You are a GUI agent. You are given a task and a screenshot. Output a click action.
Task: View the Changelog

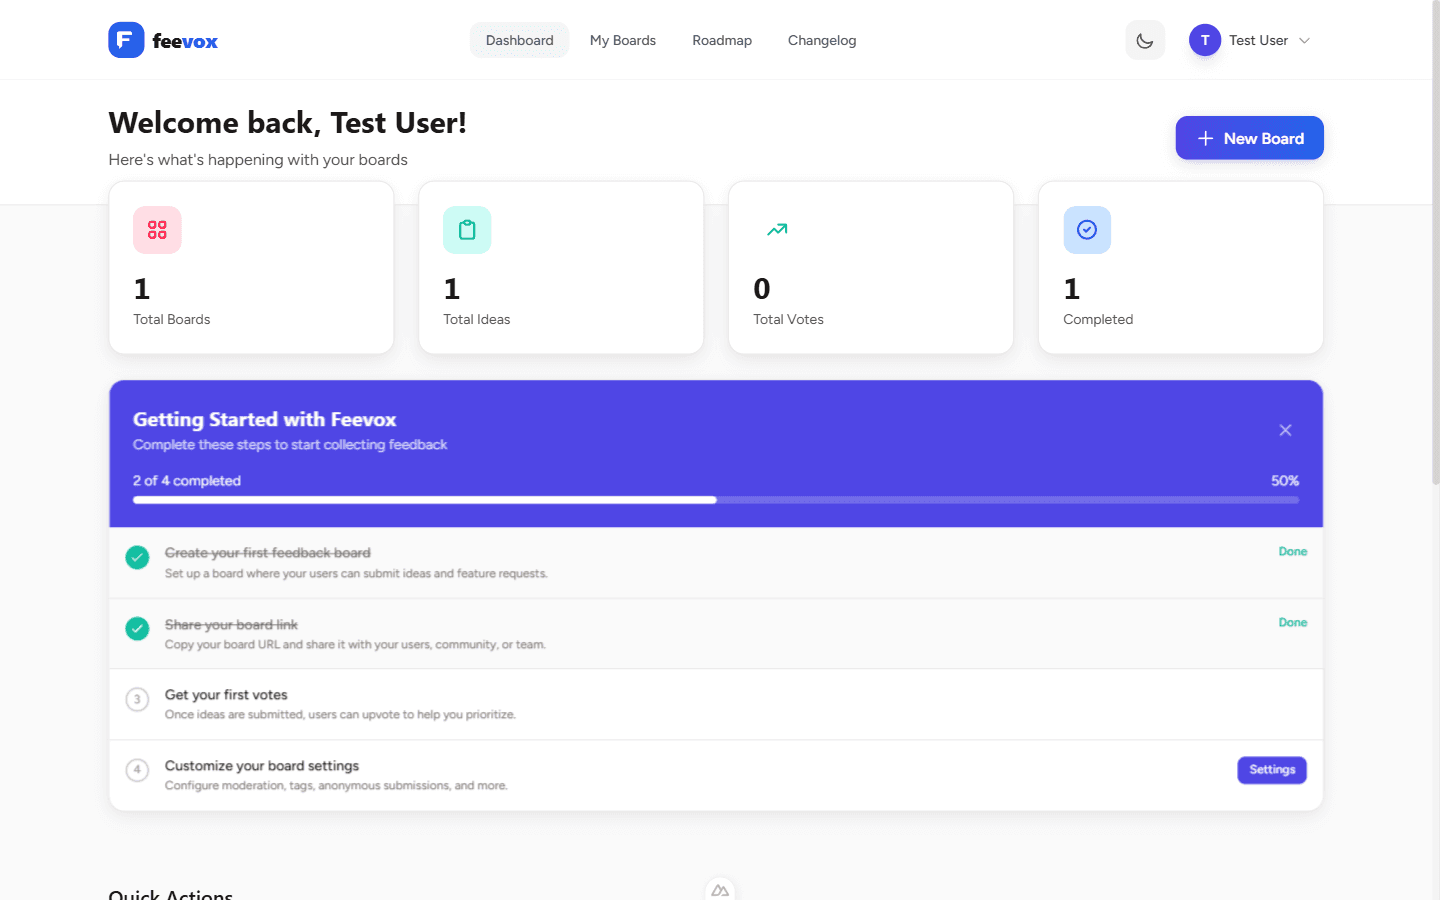pyautogui.click(x=822, y=40)
